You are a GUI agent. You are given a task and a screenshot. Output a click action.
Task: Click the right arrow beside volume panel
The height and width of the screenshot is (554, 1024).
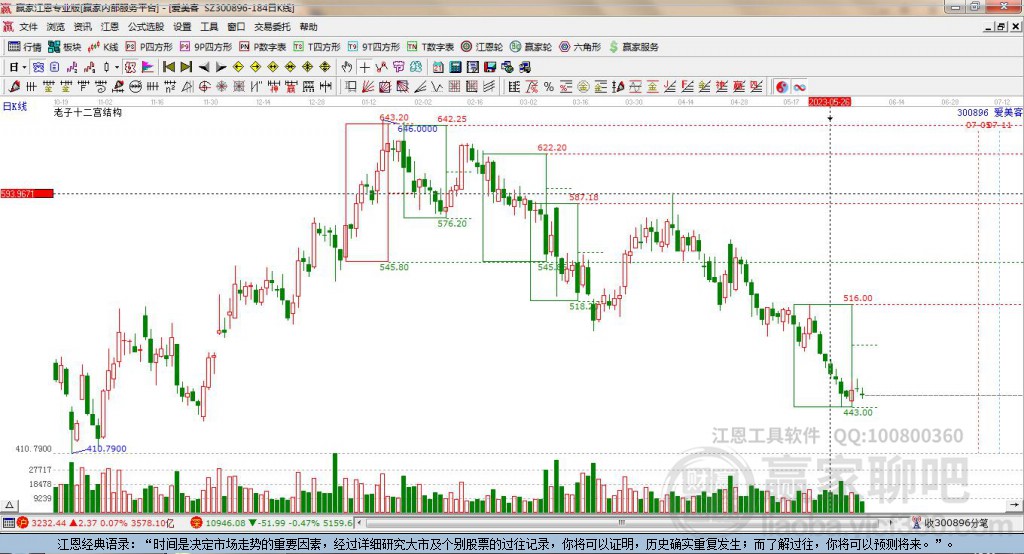click(x=1014, y=505)
